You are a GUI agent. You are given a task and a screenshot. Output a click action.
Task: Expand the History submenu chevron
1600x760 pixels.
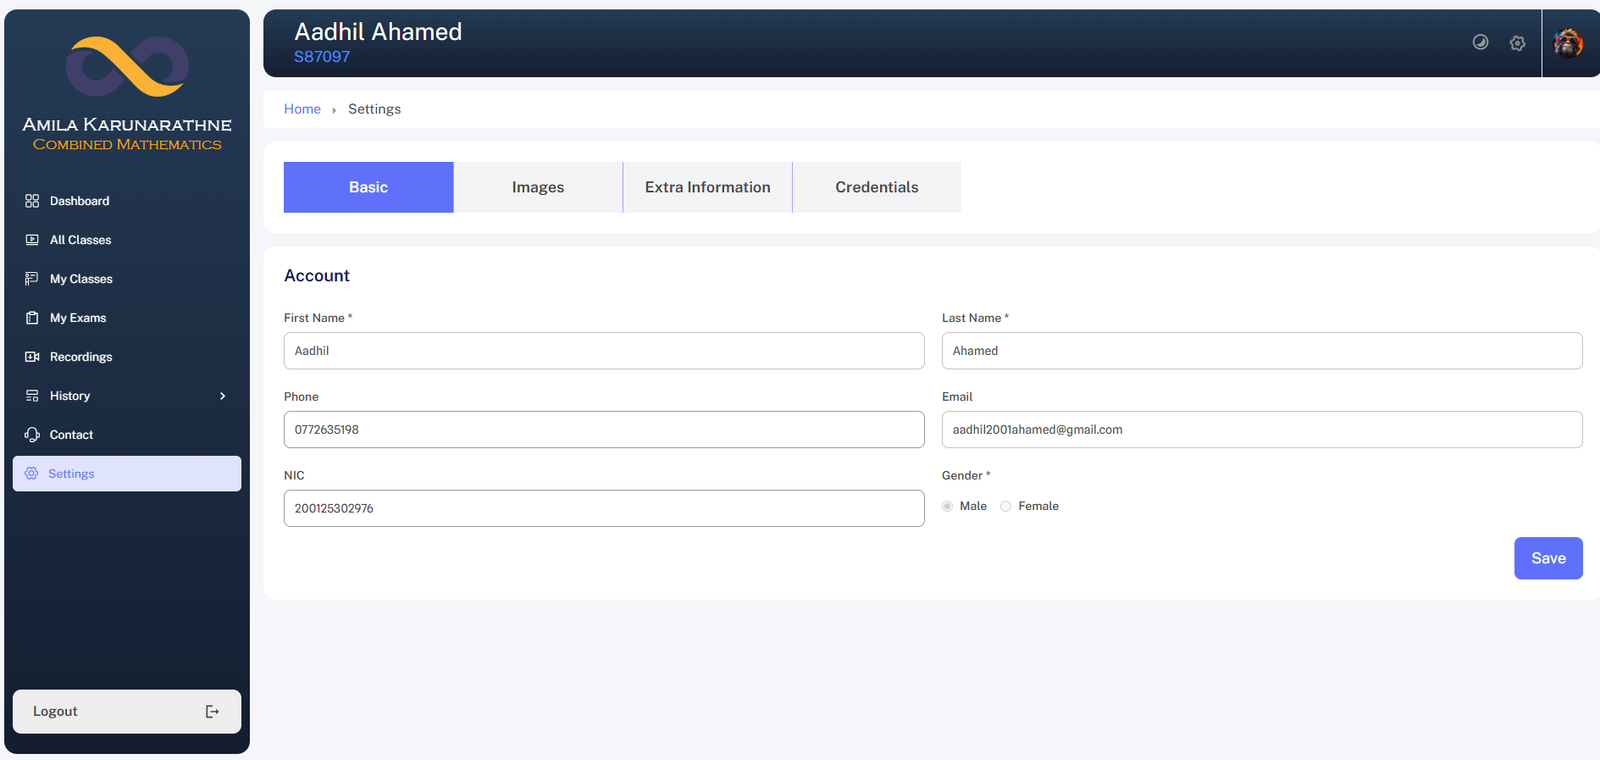coord(222,396)
